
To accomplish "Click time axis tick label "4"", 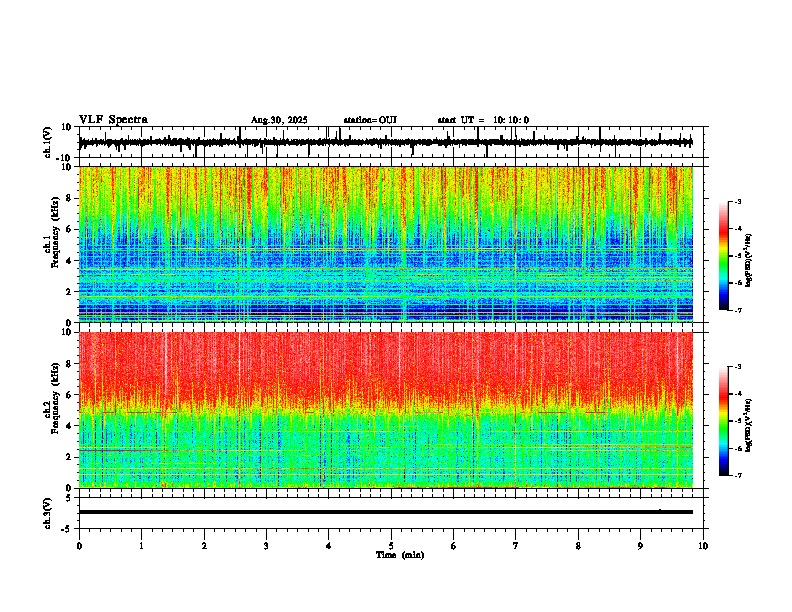I will tap(329, 546).
